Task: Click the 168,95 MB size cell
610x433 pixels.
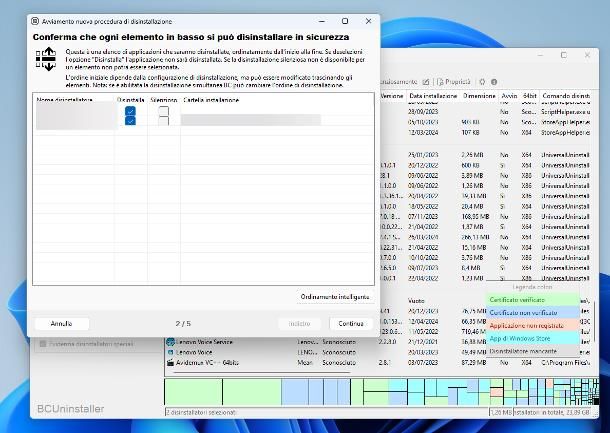Action: [475, 217]
